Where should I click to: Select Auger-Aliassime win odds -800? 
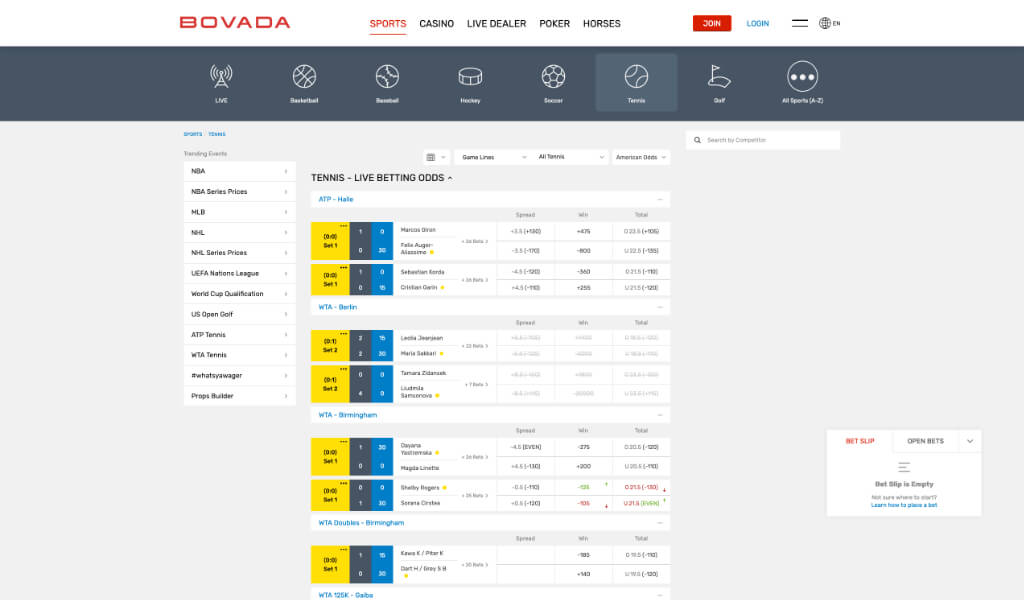tap(583, 251)
